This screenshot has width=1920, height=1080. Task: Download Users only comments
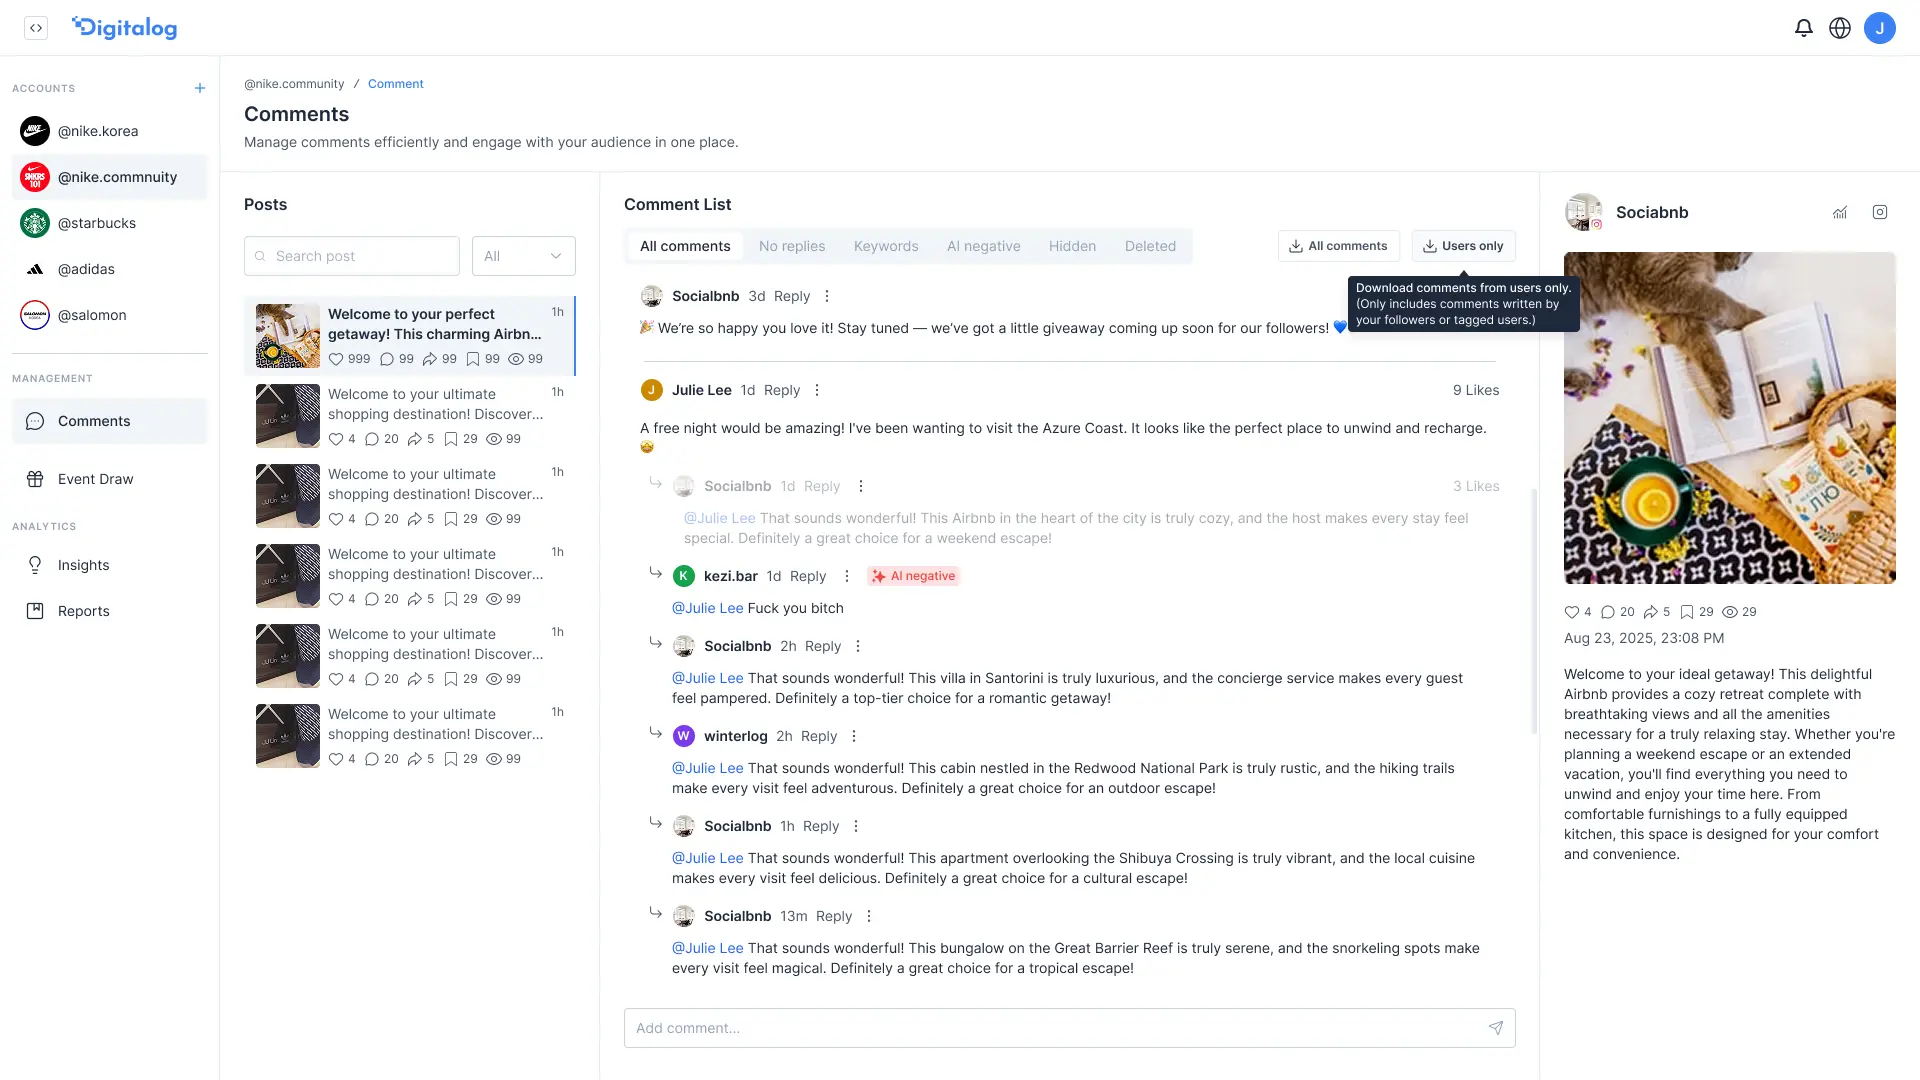point(1464,246)
